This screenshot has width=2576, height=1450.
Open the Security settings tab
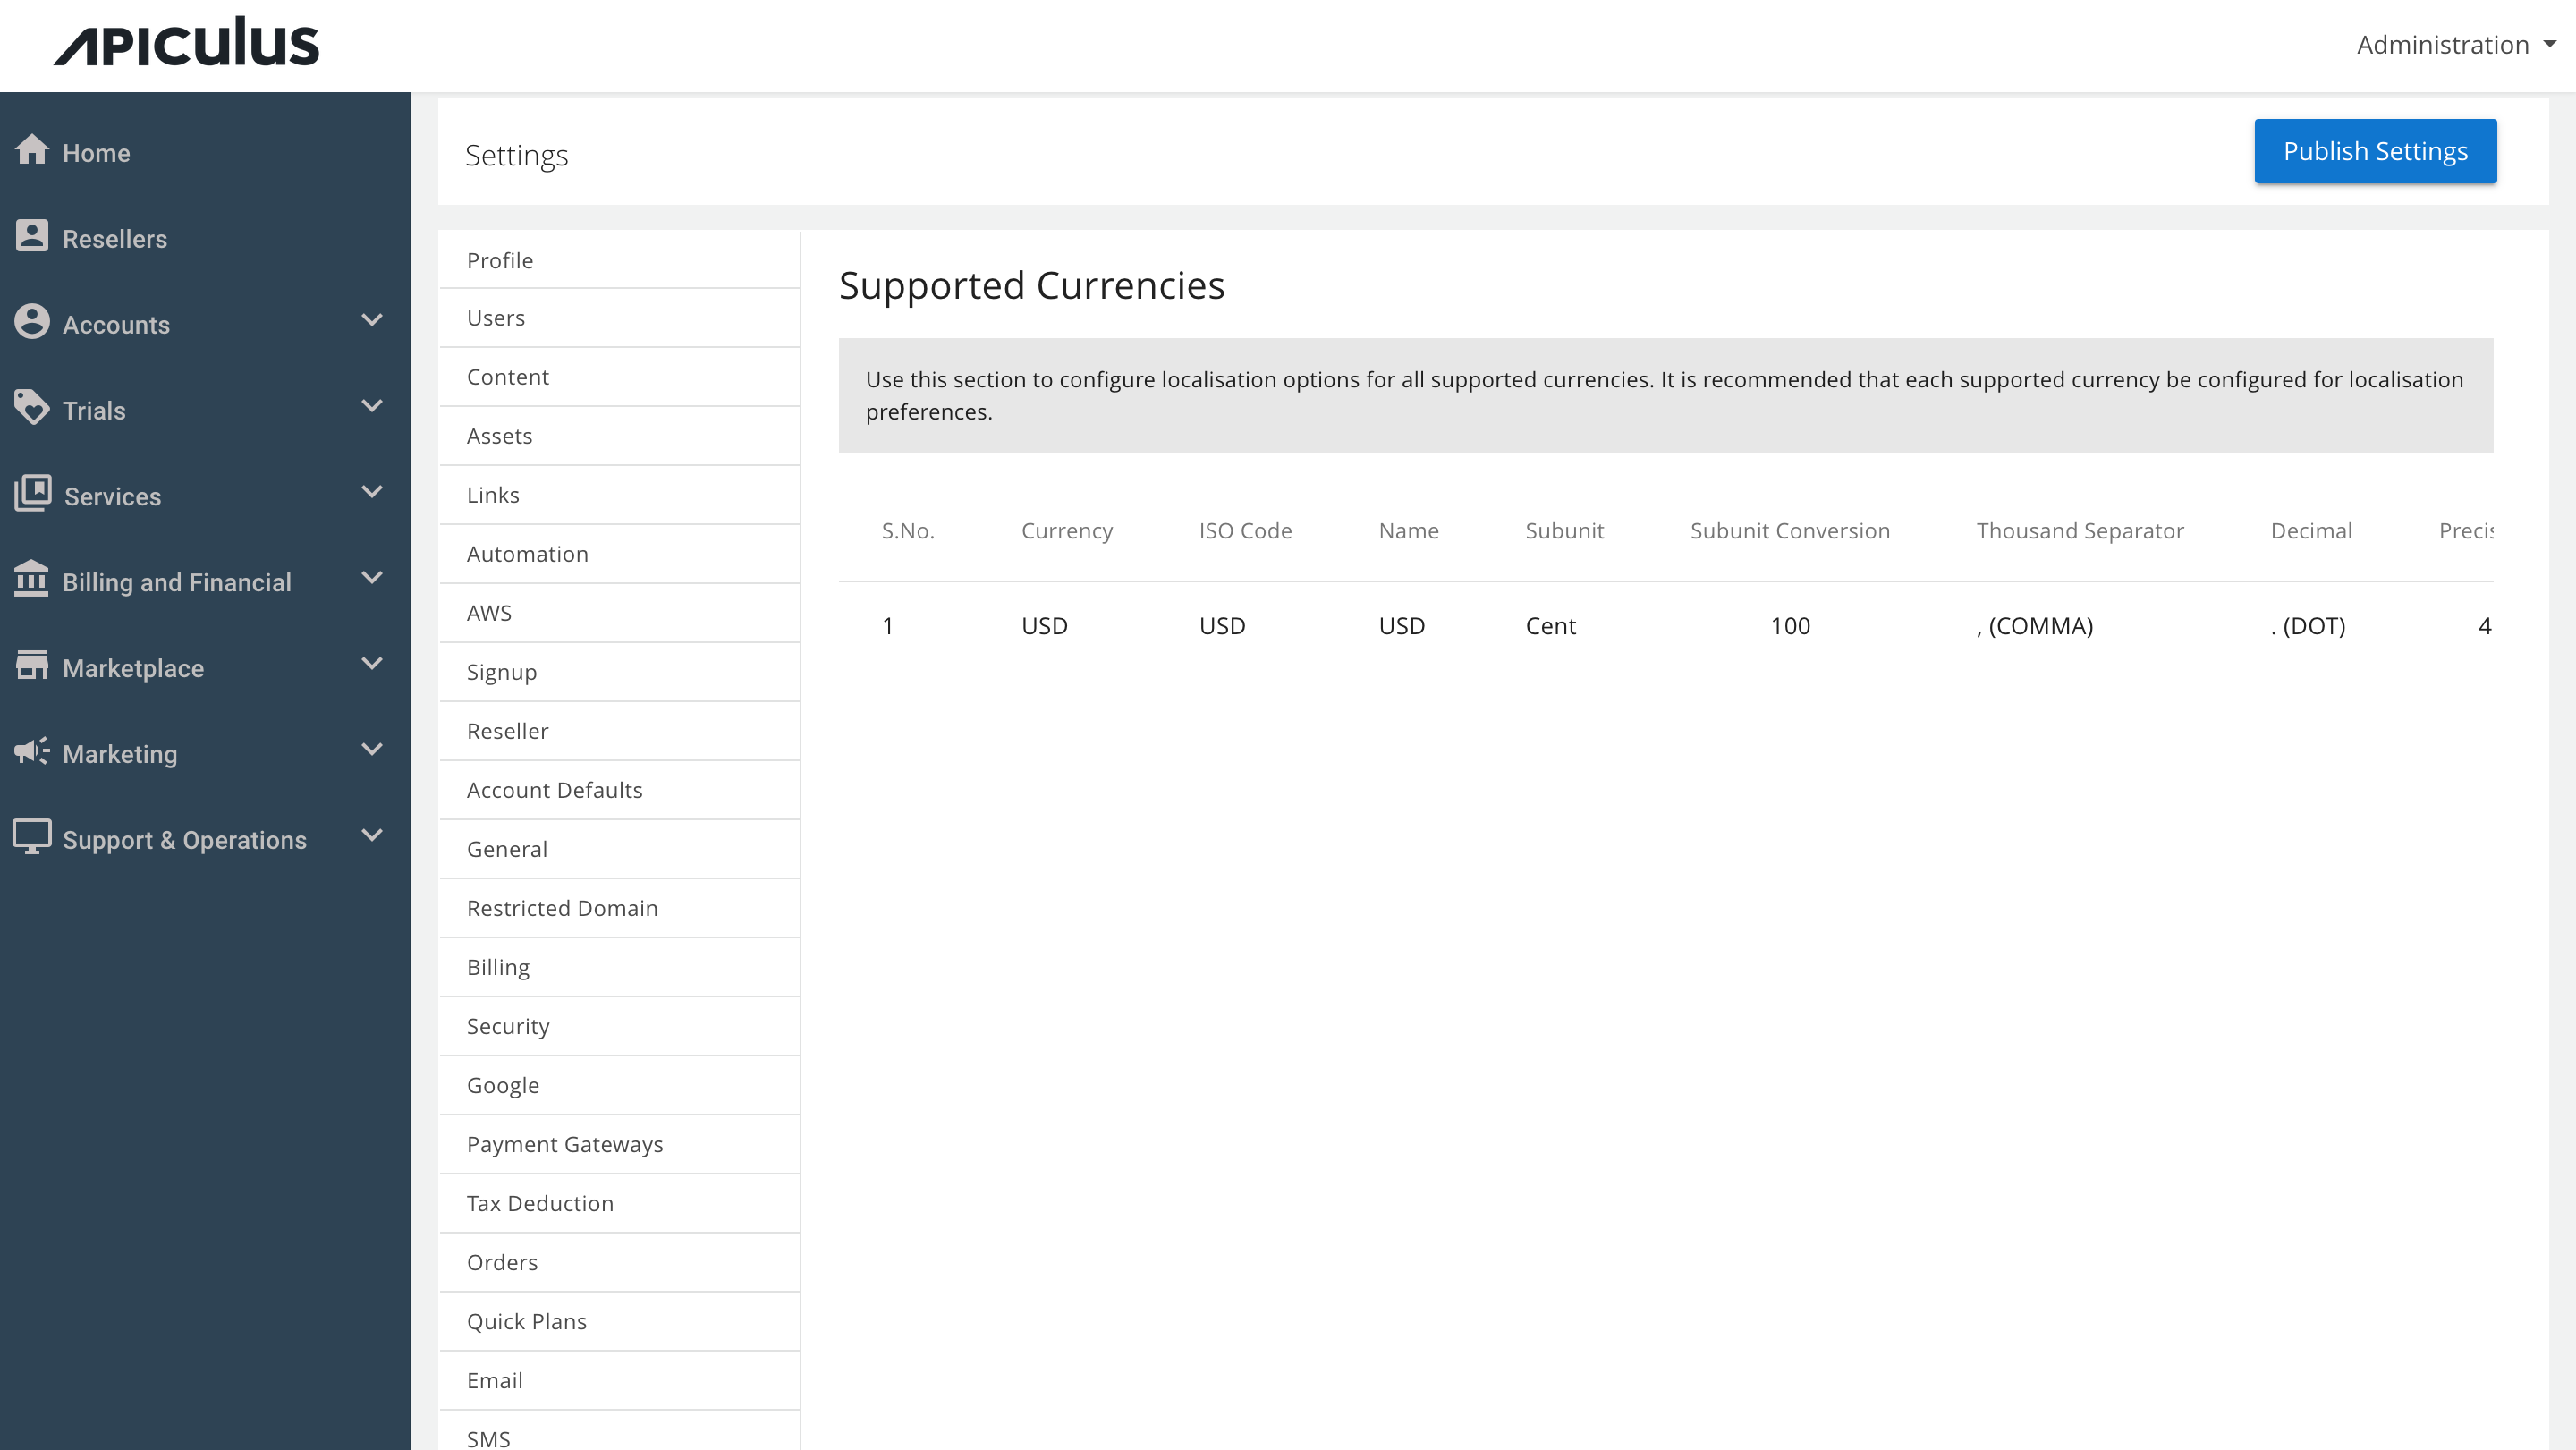click(x=619, y=1026)
